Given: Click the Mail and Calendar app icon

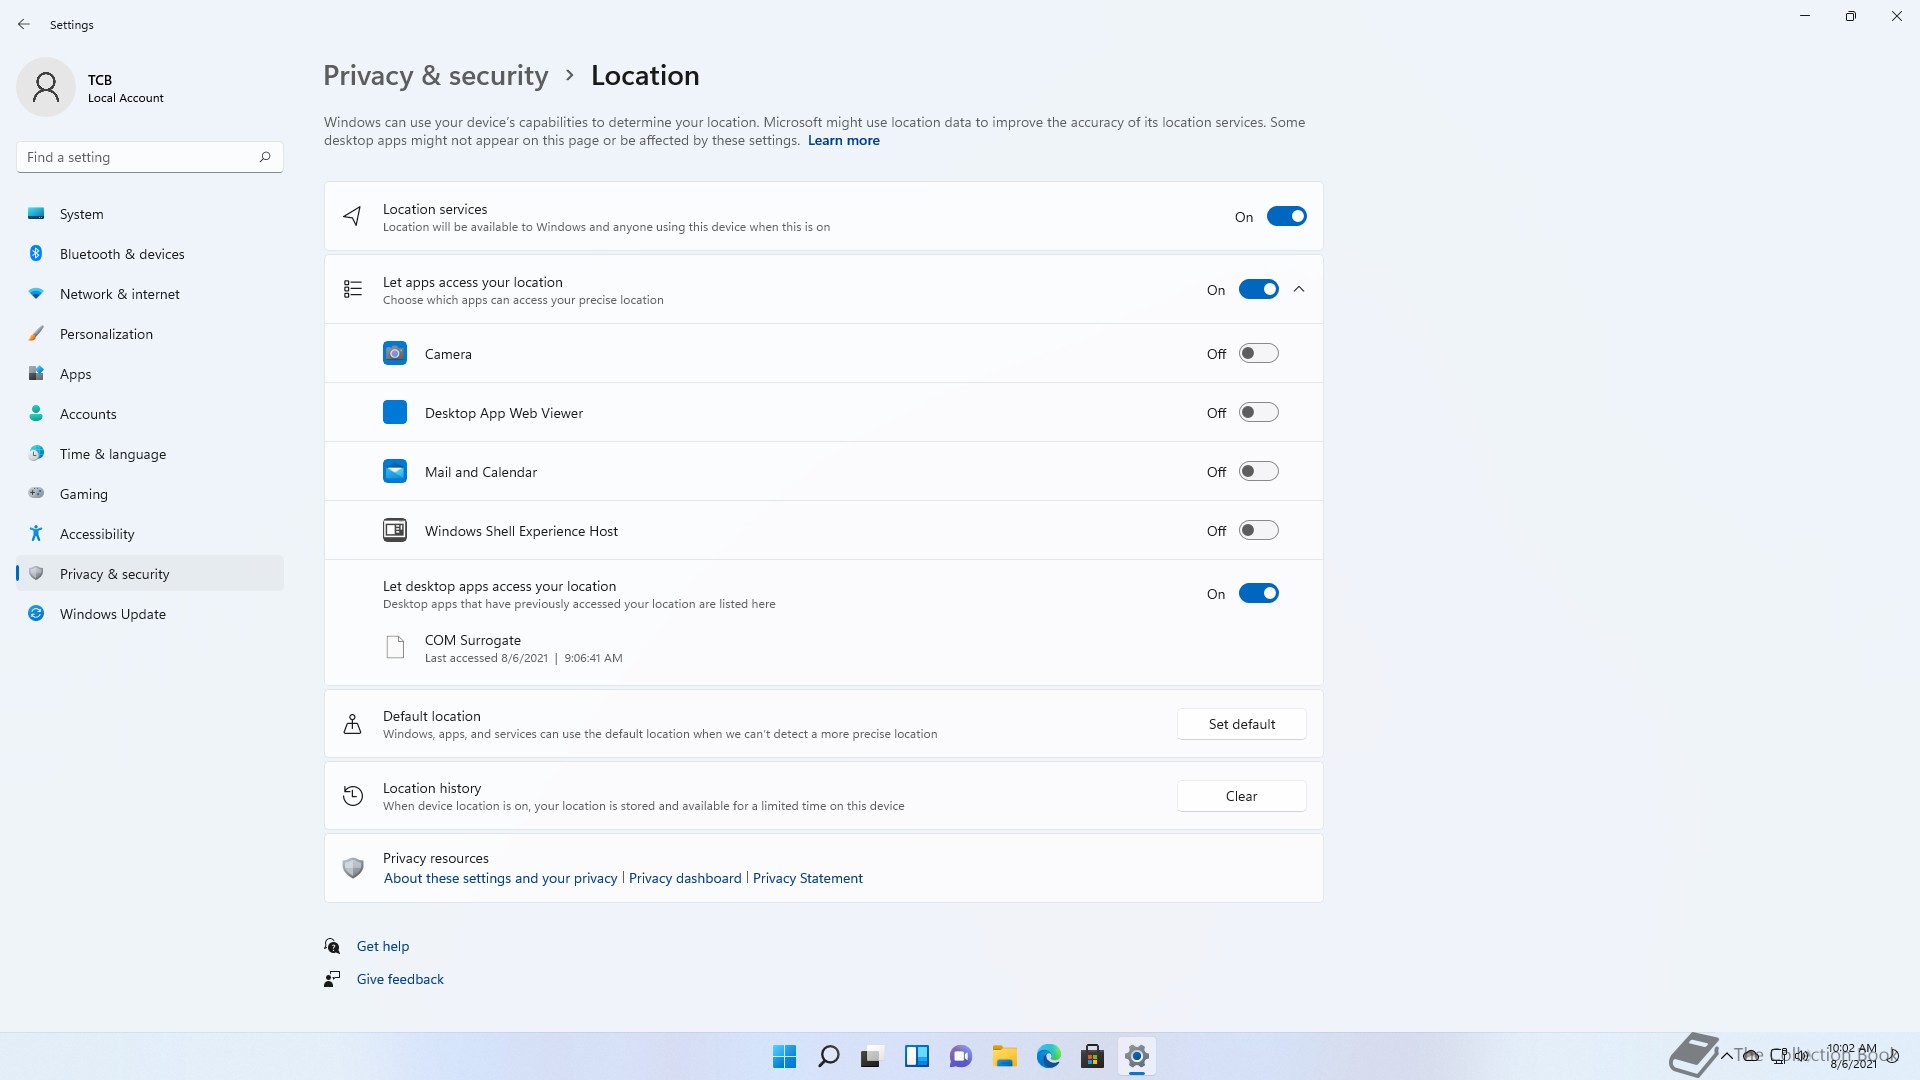Looking at the screenshot, I should pyautogui.click(x=395, y=471).
